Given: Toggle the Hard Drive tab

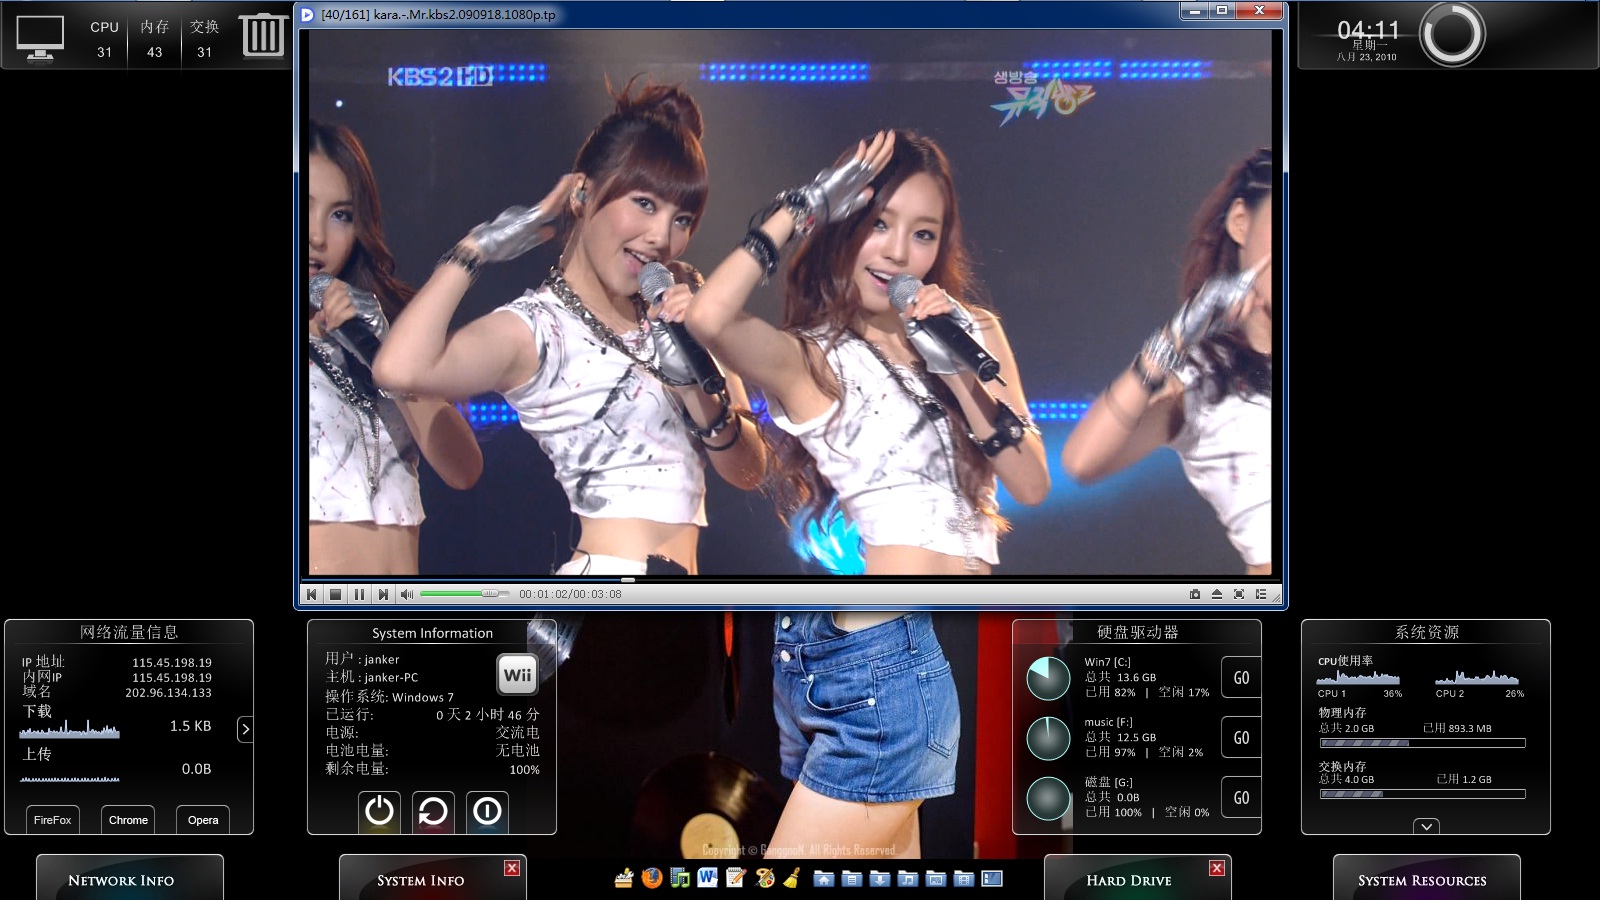Looking at the screenshot, I should pos(1138,878).
